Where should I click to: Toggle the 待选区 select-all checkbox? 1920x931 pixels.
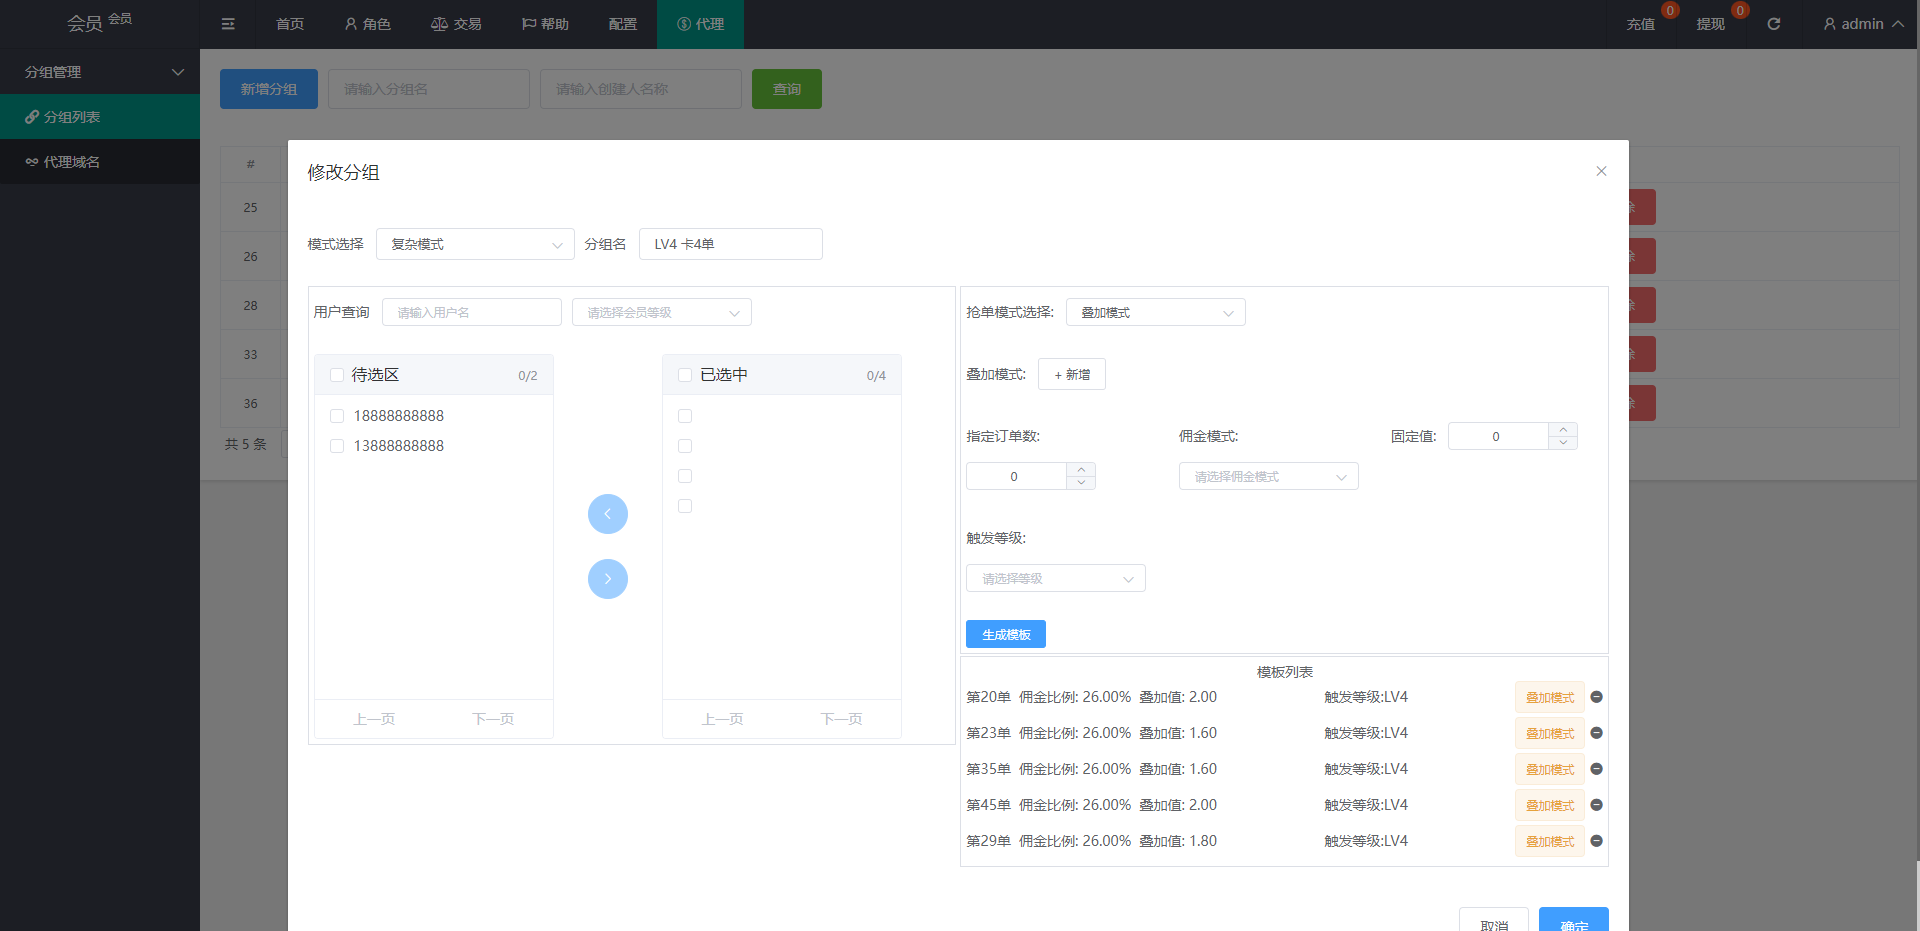(337, 375)
